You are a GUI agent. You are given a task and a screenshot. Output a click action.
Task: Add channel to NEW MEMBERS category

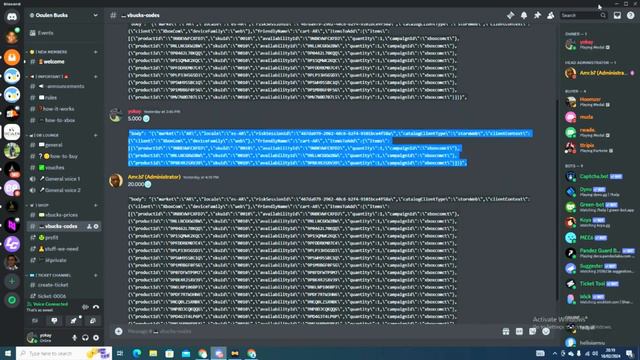96,52
